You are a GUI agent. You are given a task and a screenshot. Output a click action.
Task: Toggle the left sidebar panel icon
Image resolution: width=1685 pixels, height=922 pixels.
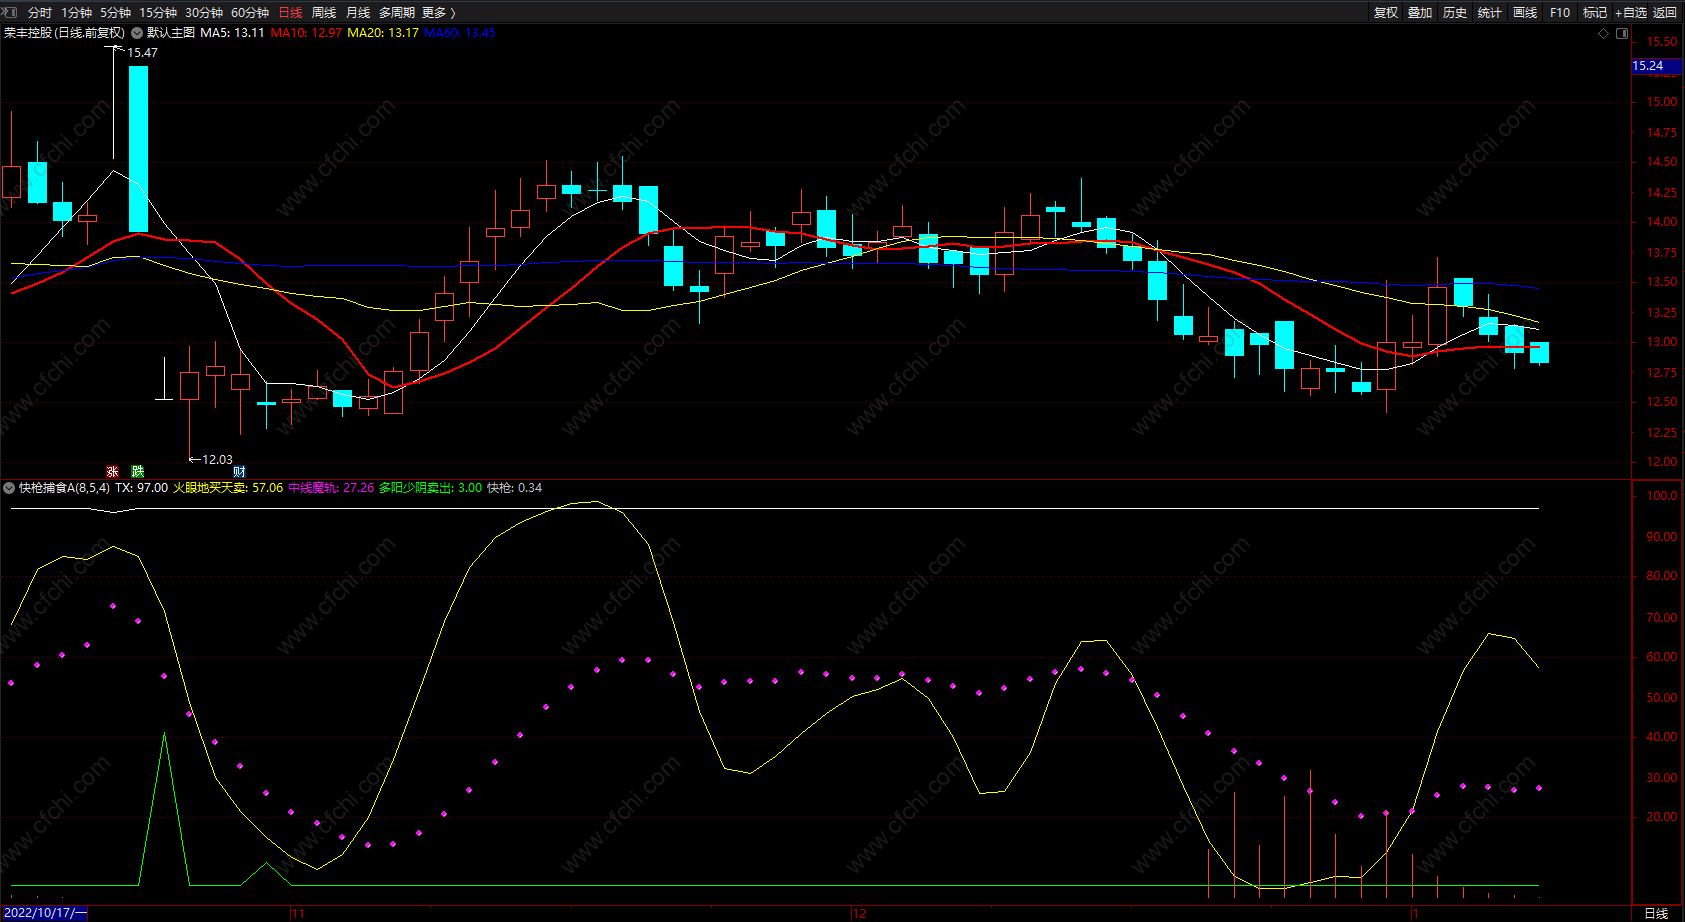[x=10, y=12]
